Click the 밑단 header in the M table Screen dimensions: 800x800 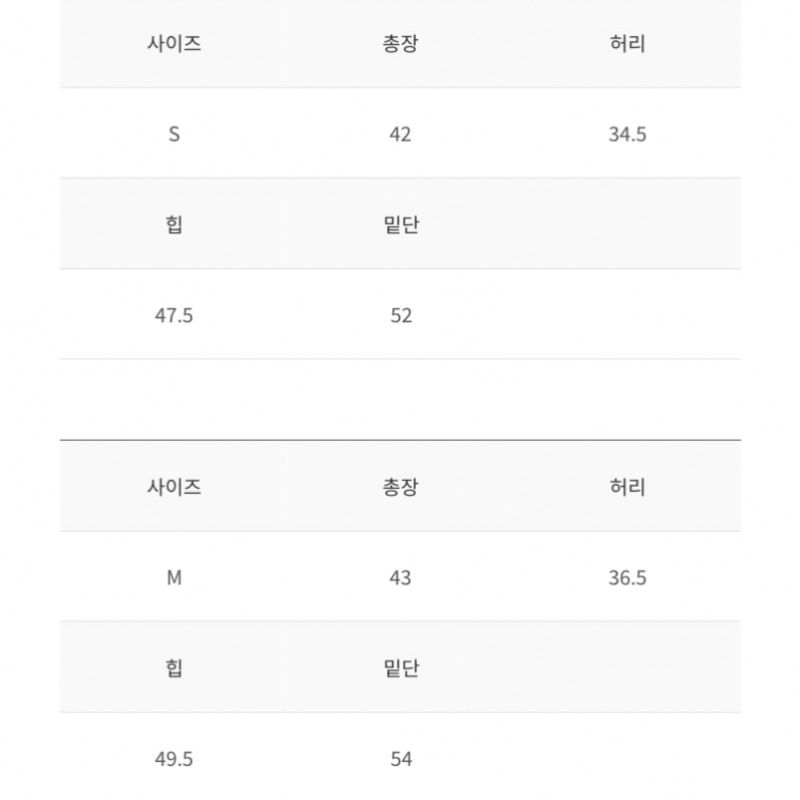click(x=401, y=668)
